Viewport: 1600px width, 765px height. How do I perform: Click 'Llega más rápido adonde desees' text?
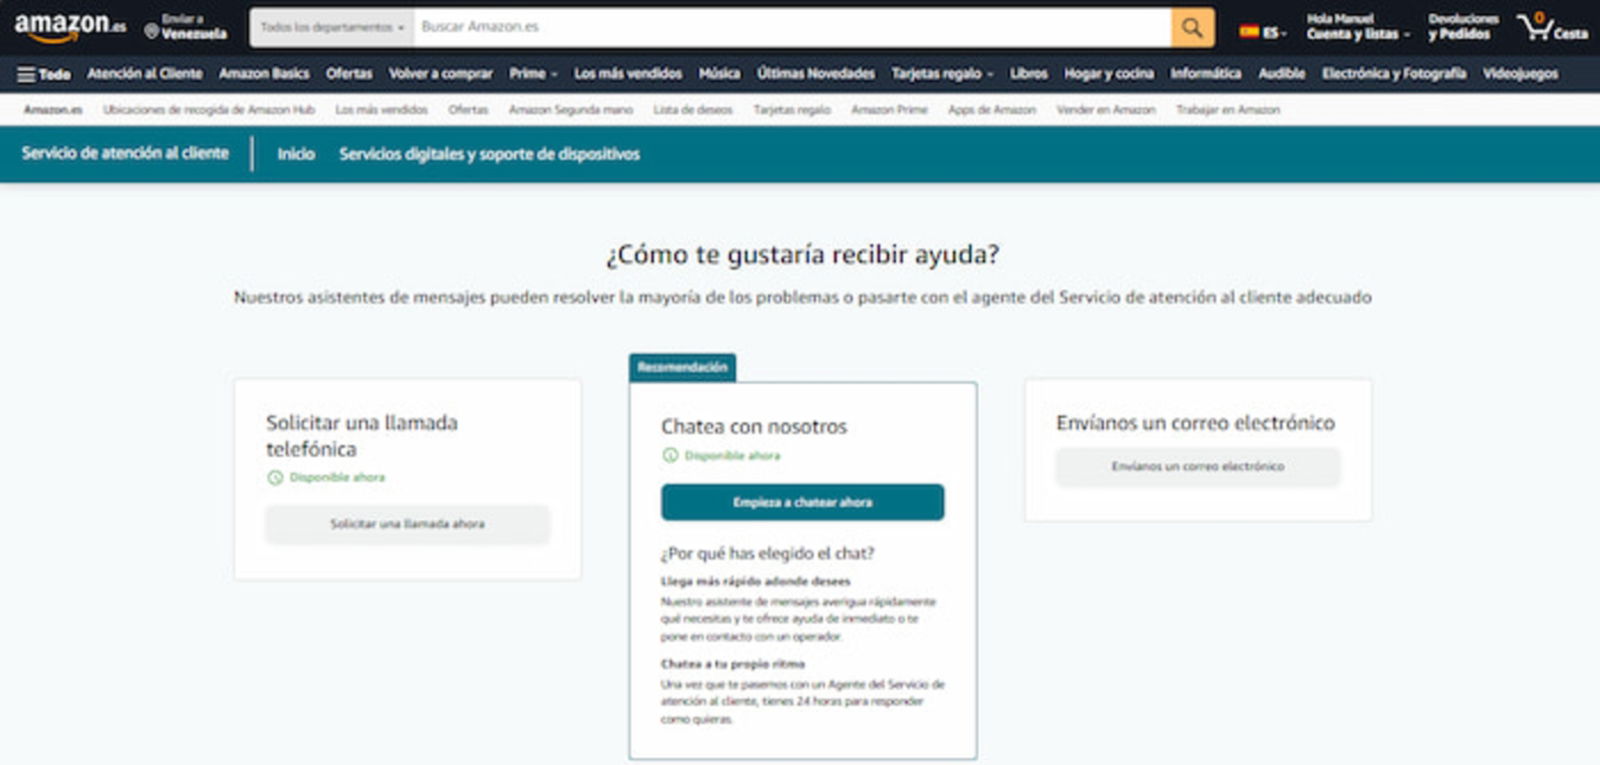[755, 581]
